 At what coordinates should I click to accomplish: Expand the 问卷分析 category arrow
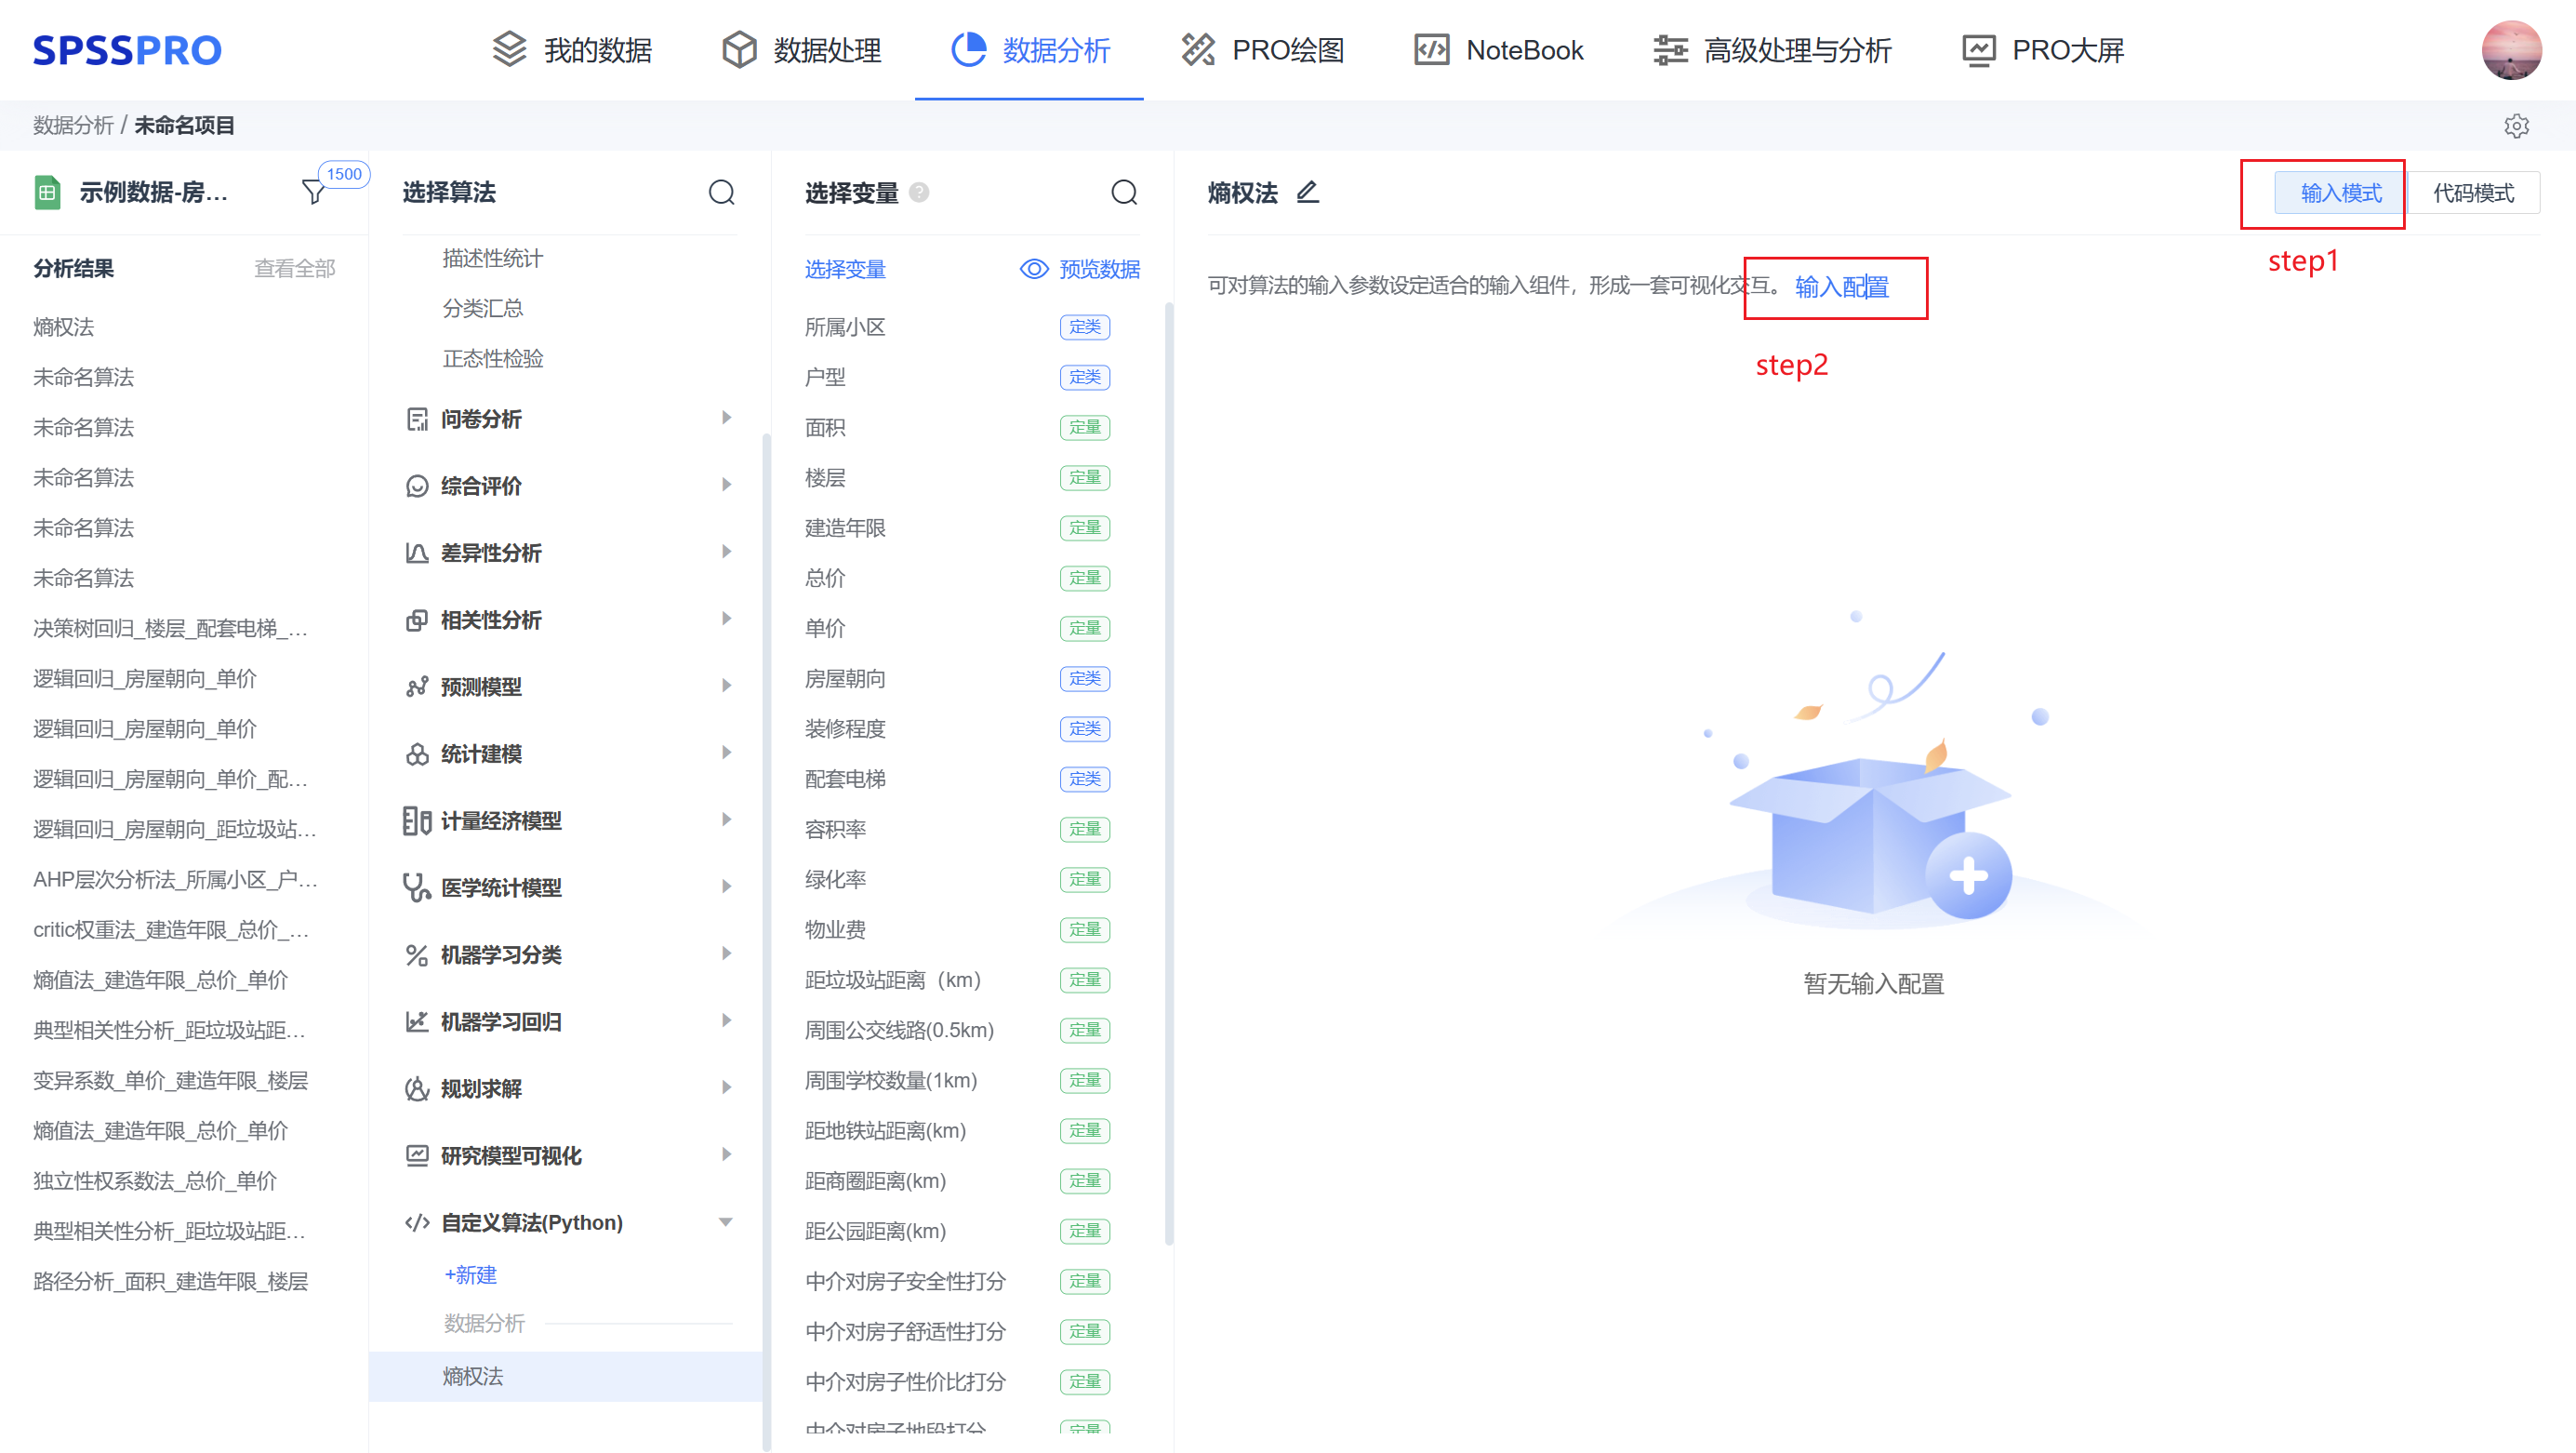point(727,418)
